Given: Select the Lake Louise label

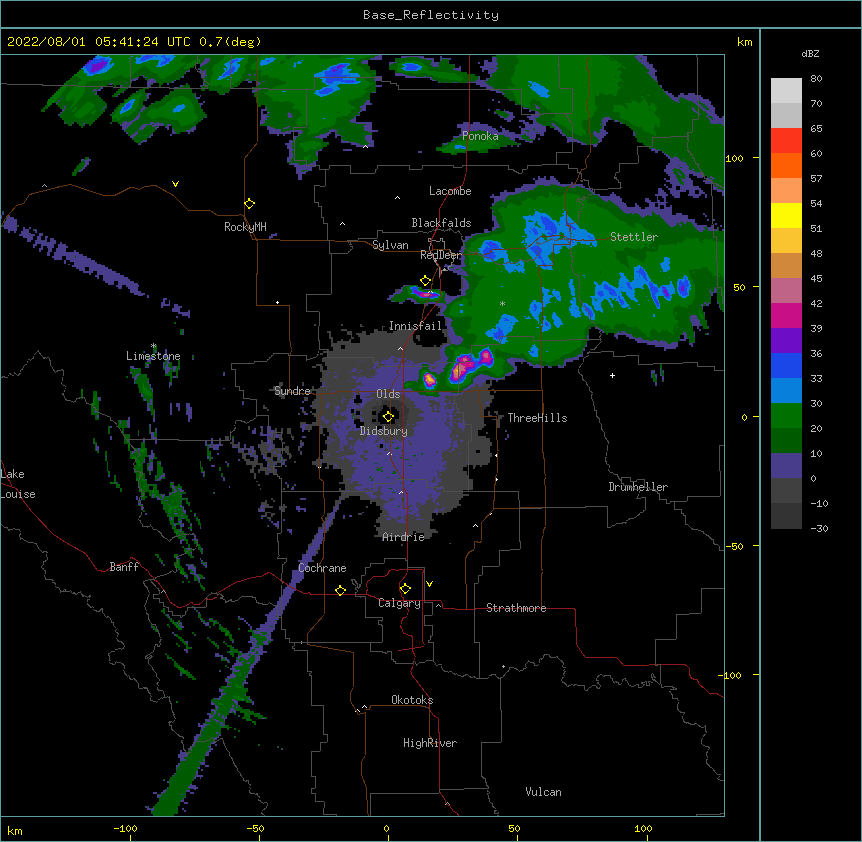Looking at the screenshot, I should point(18,484).
